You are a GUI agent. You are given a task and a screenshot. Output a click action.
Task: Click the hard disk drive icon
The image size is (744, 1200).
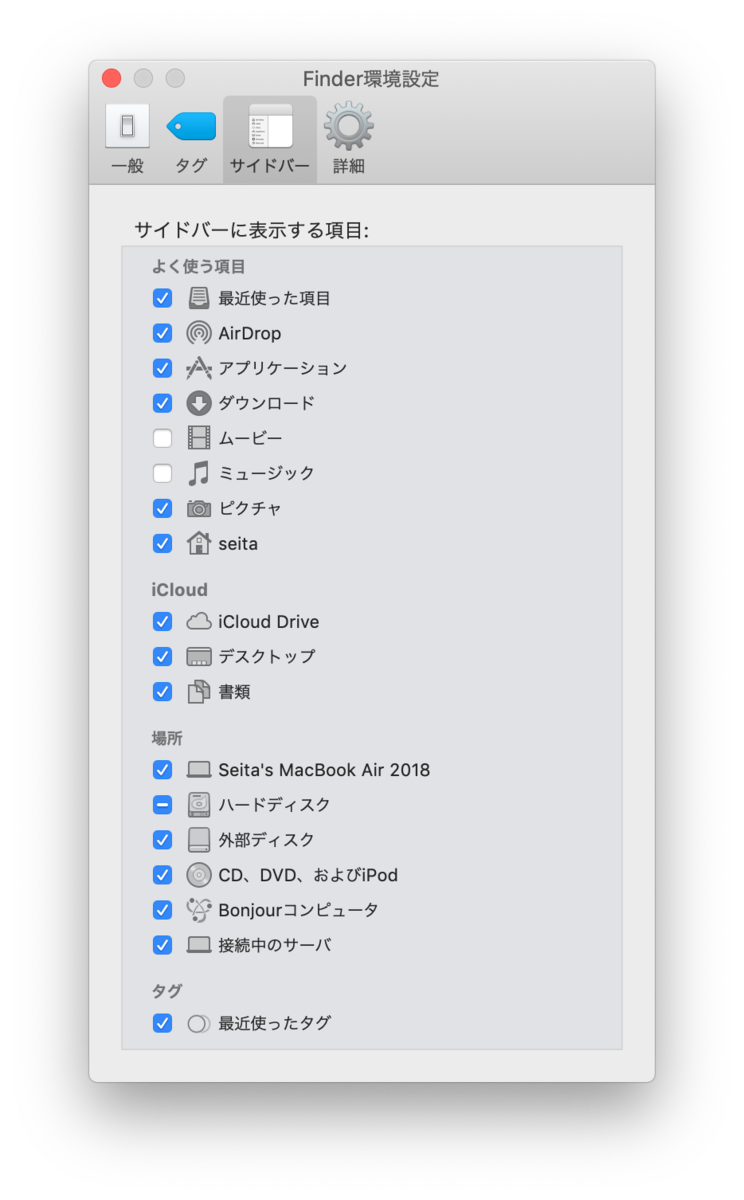coord(199,804)
